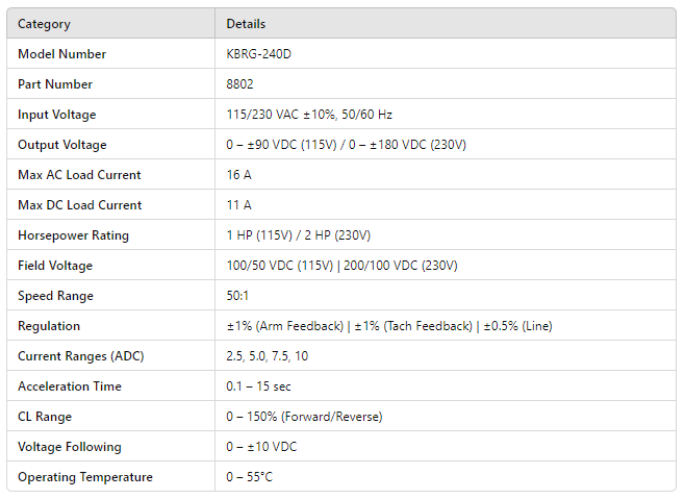Click the Regulation details cell
The width and height of the screenshot is (686, 500).
coord(389,326)
